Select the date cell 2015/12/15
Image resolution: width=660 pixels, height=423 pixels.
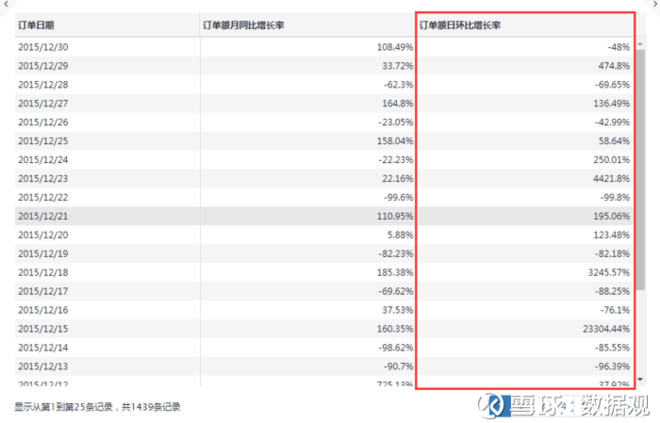click(43, 329)
